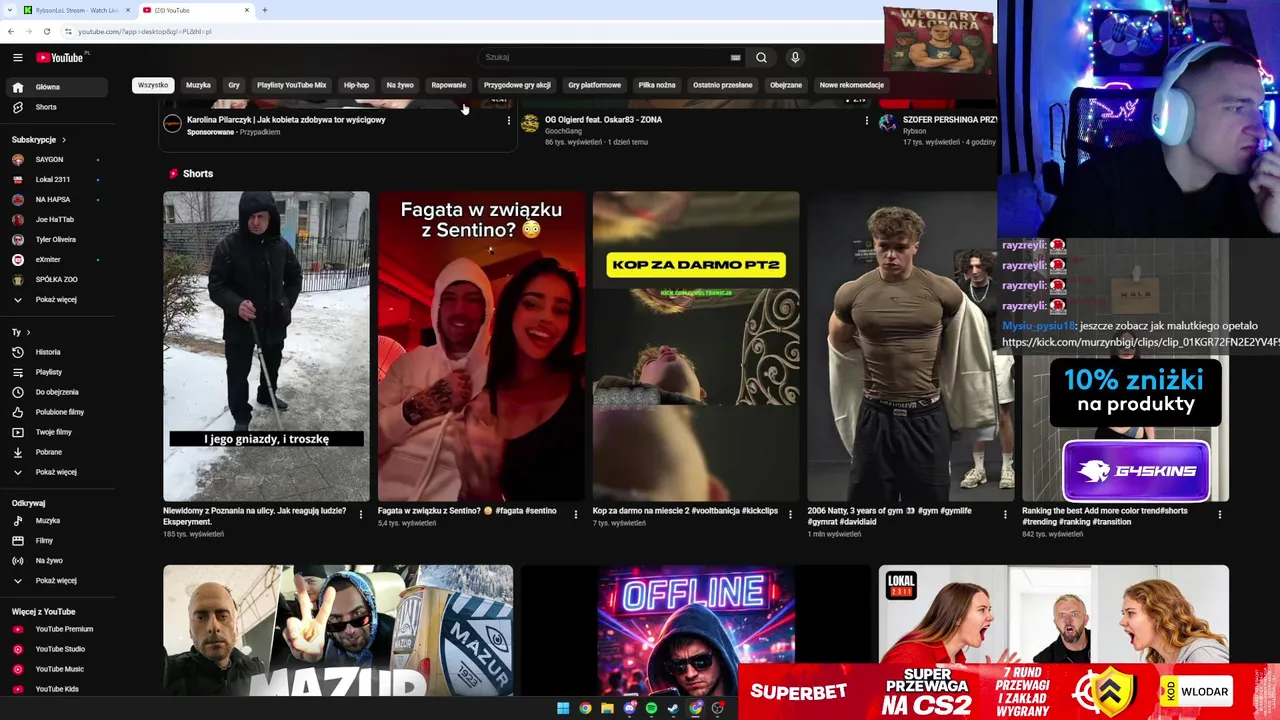This screenshot has width=1280, height=720.
Task: Open the eXmiter subscription channel
Action: [55, 260]
